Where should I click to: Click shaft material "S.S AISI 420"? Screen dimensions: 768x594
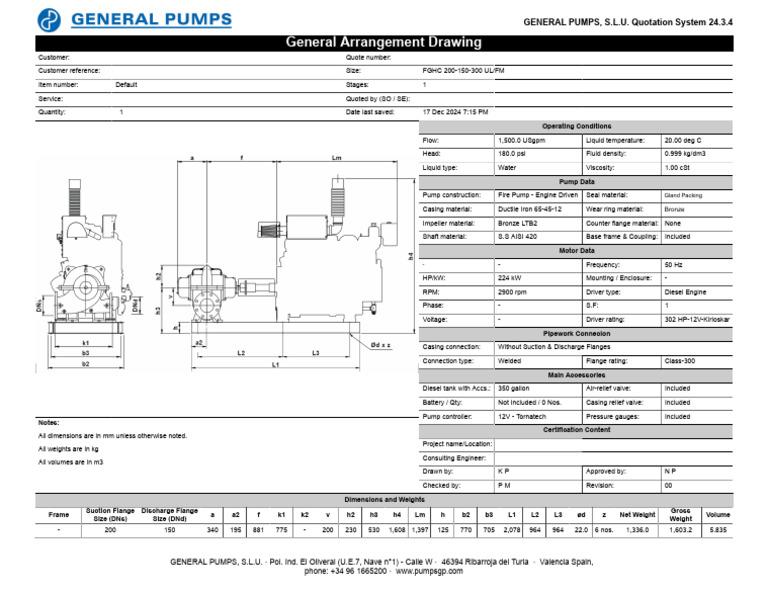517,237
